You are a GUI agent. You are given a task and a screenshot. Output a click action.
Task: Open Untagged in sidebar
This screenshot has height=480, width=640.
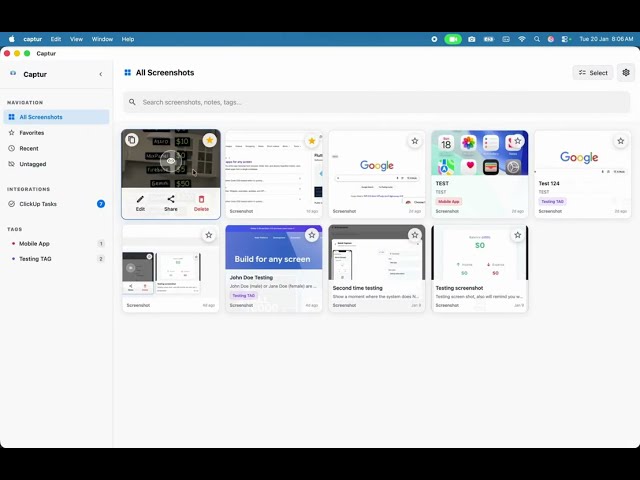pyautogui.click(x=56, y=164)
